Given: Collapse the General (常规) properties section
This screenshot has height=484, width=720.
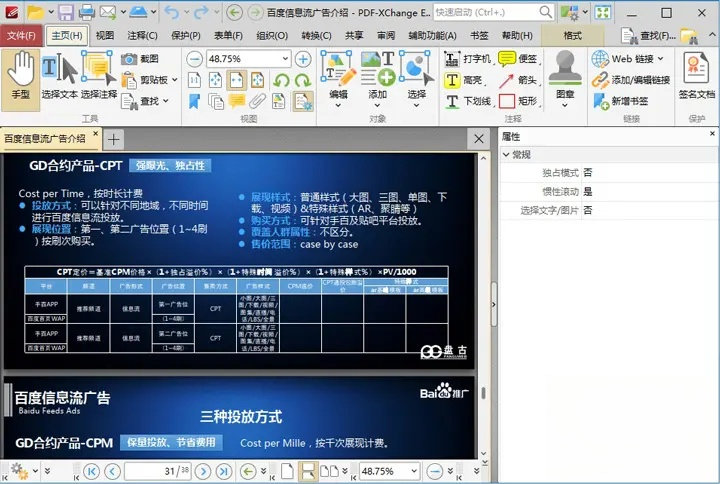Looking at the screenshot, I should [x=506, y=155].
